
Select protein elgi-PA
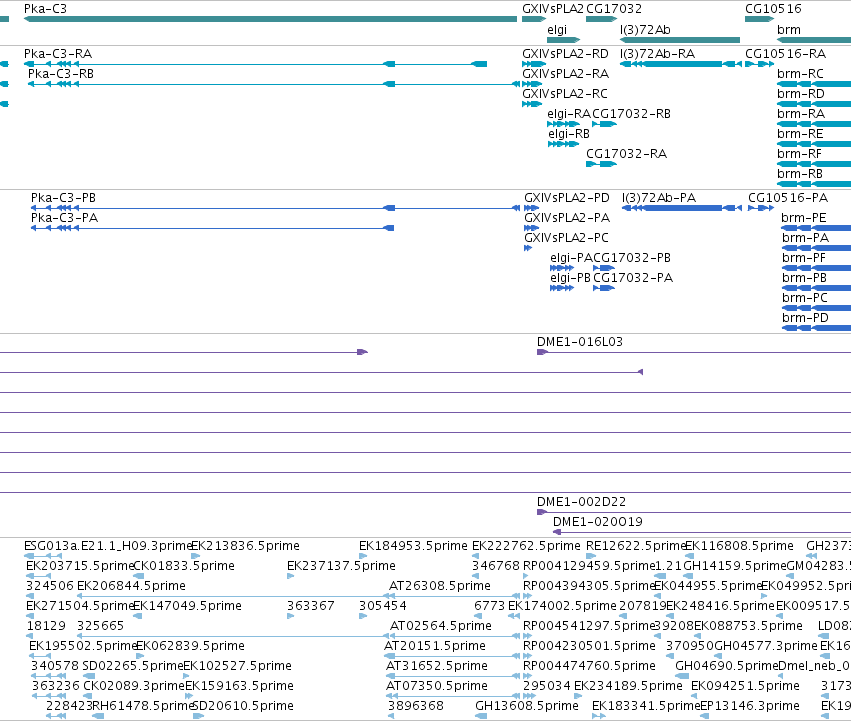coord(562,268)
